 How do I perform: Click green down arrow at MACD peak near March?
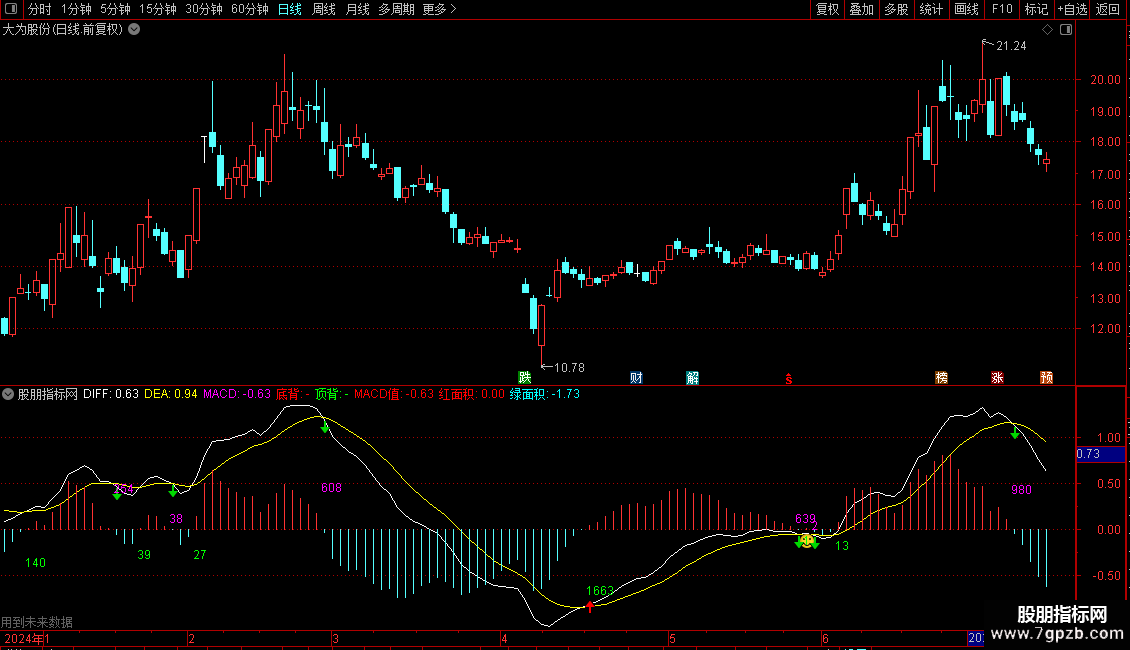[x=325, y=427]
